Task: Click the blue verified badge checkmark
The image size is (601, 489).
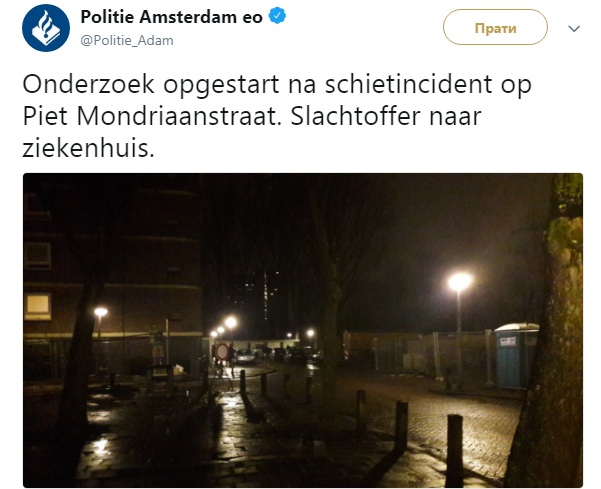Action: [x=277, y=16]
